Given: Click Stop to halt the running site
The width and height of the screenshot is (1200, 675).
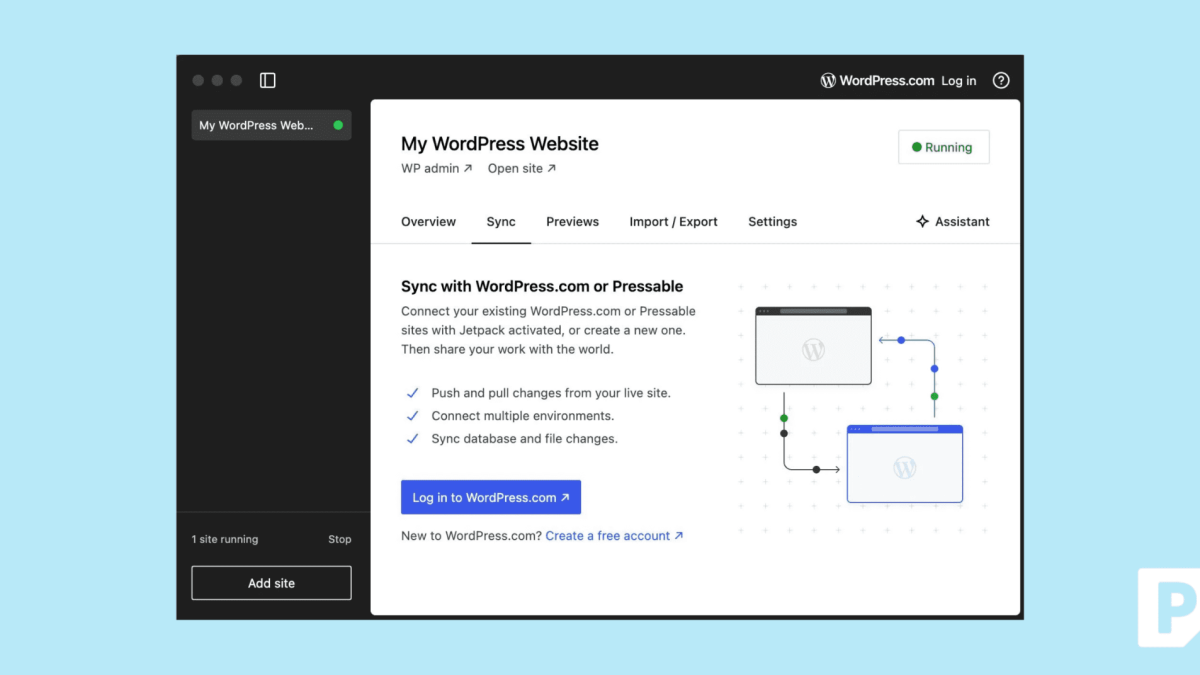Looking at the screenshot, I should pyautogui.click(x=339, y=539).
